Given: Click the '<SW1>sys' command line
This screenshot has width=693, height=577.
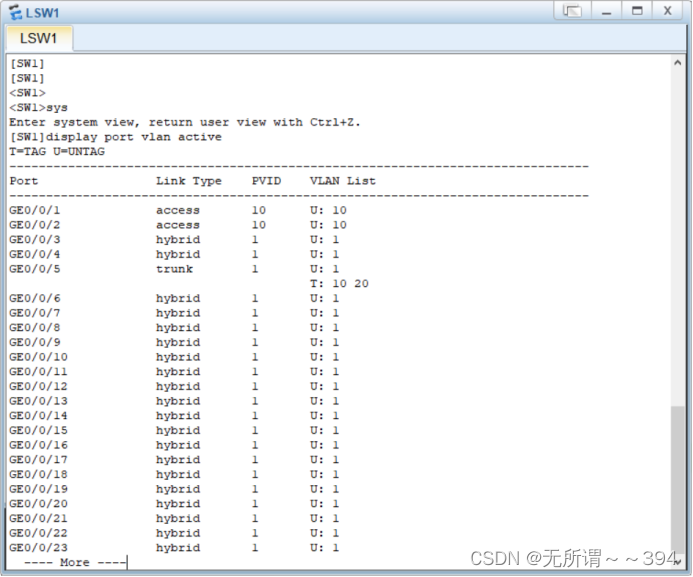Looking at the screenshot, I should [x=38, y=108].
